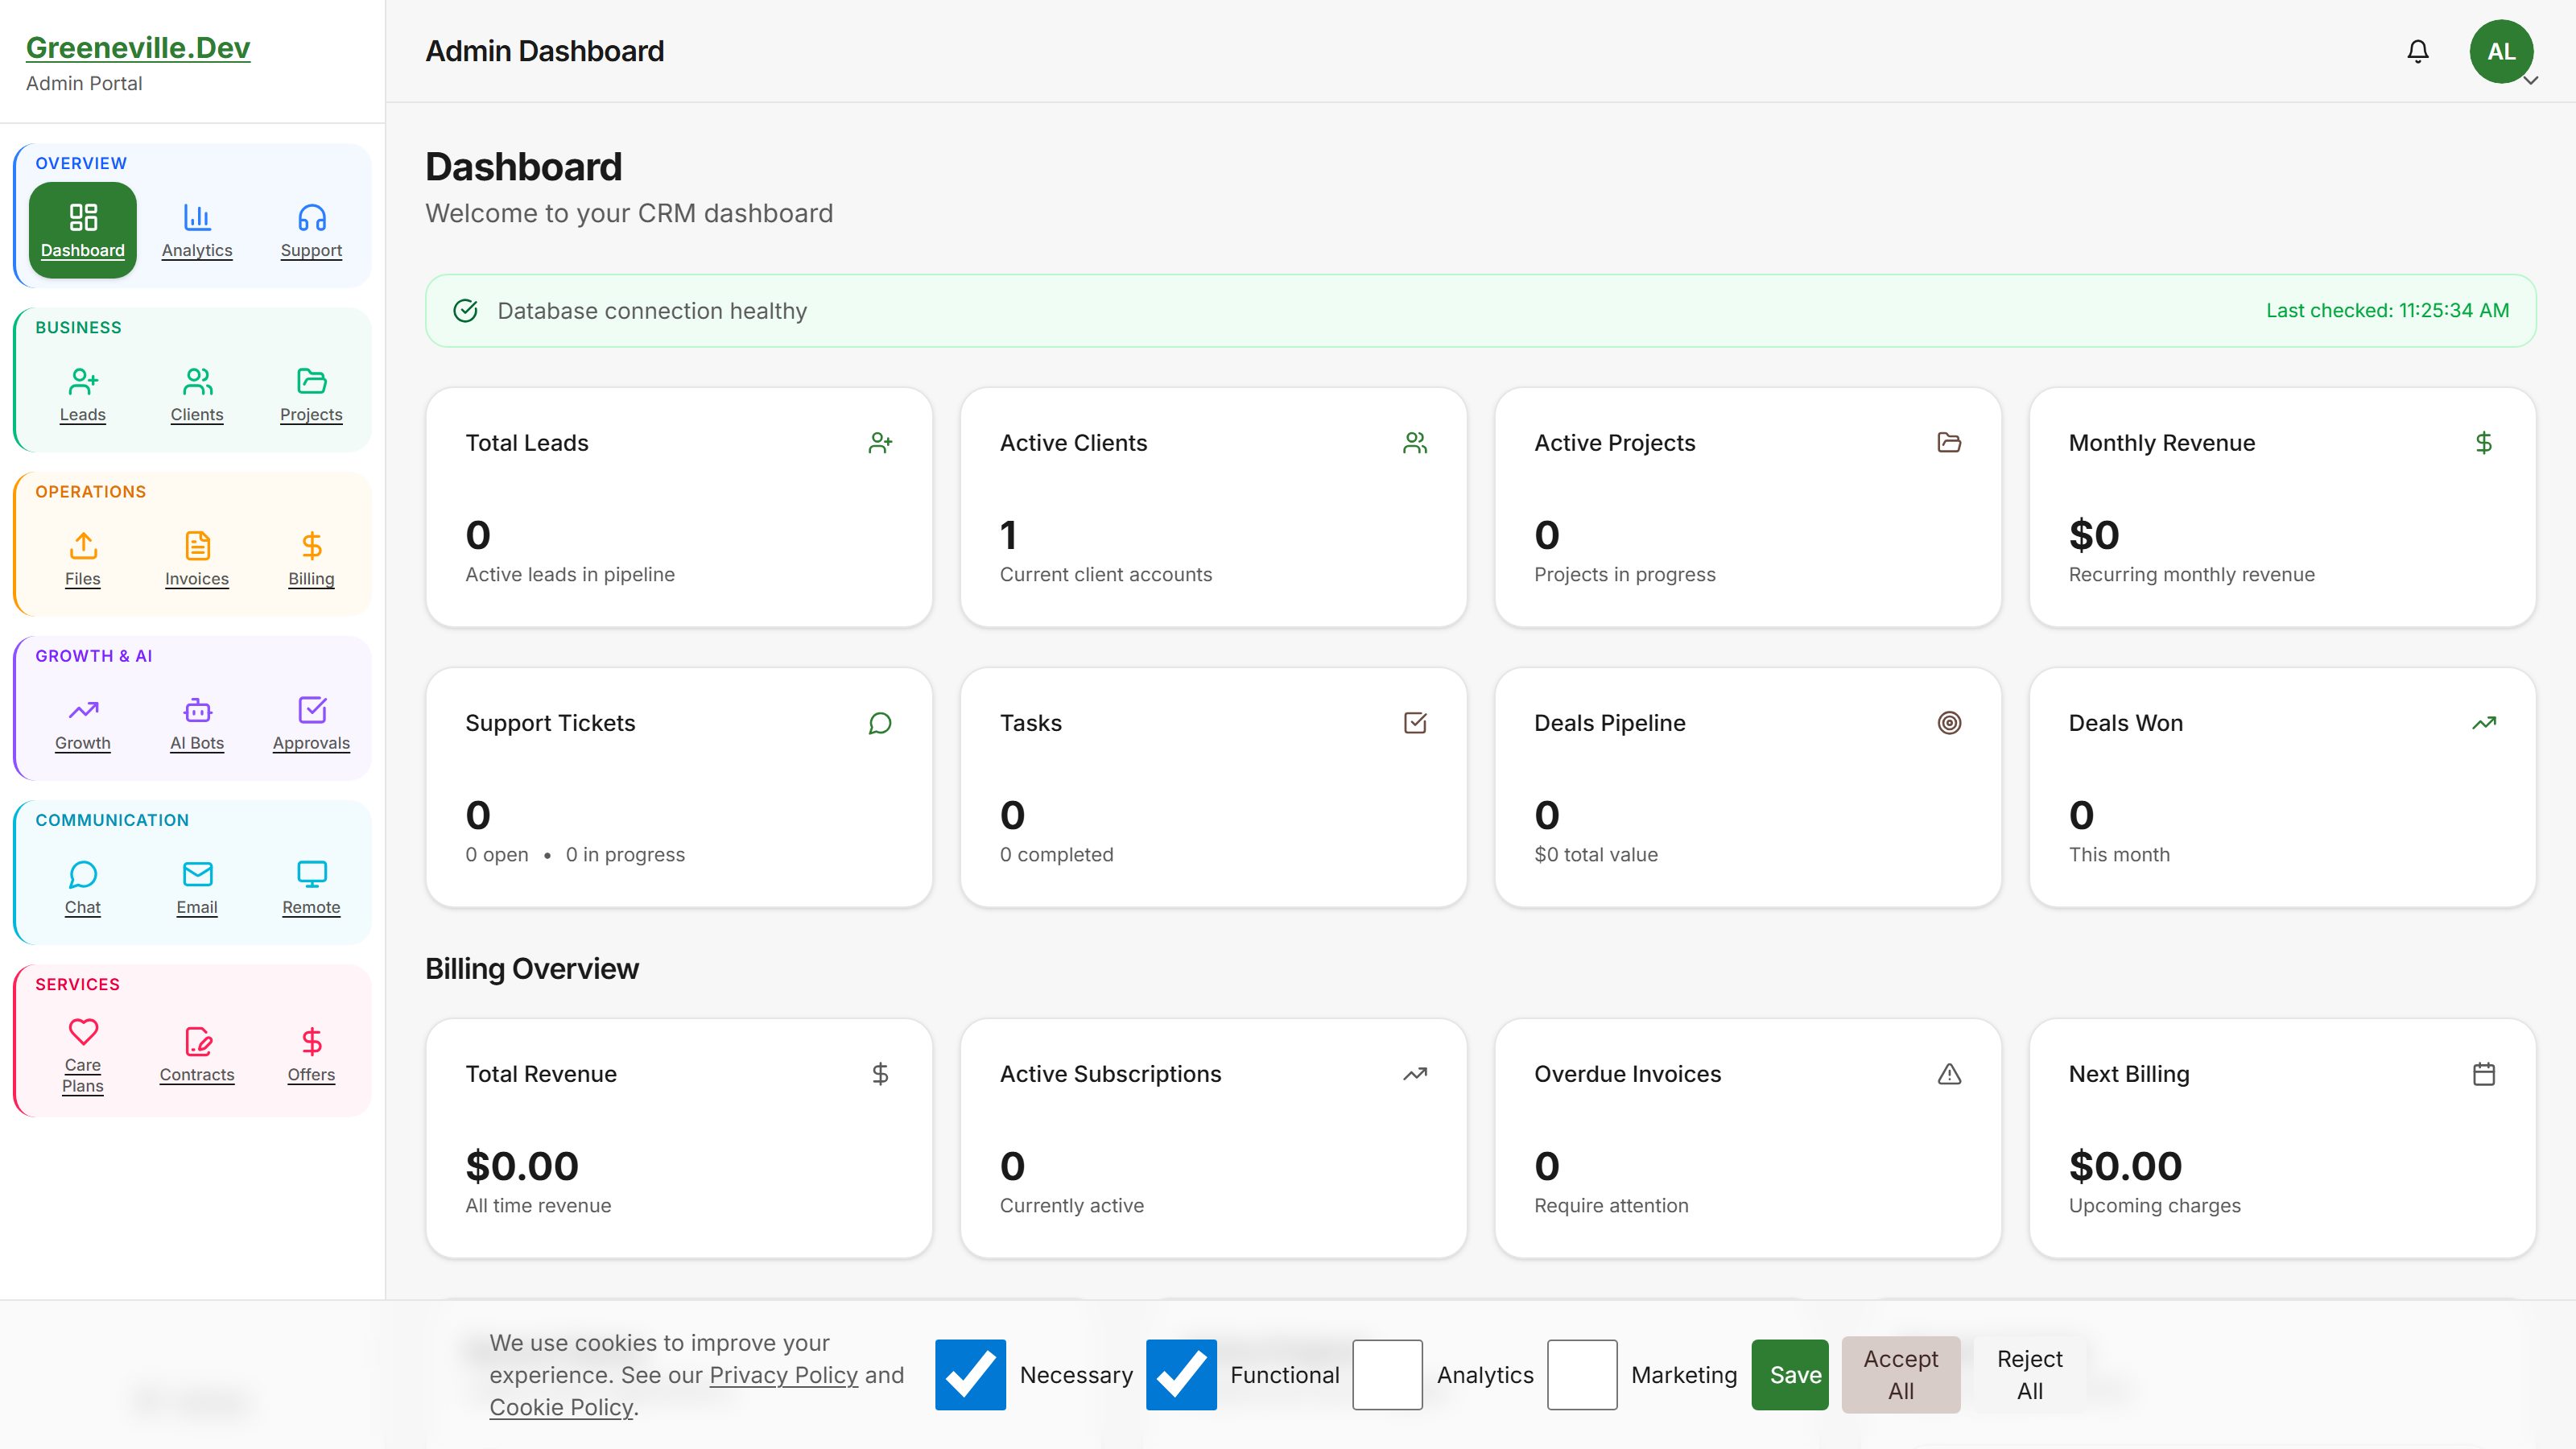Open the Privacy Policy link
The width and height of the screenshot is (2576, 1449).
click(783, 1375)
